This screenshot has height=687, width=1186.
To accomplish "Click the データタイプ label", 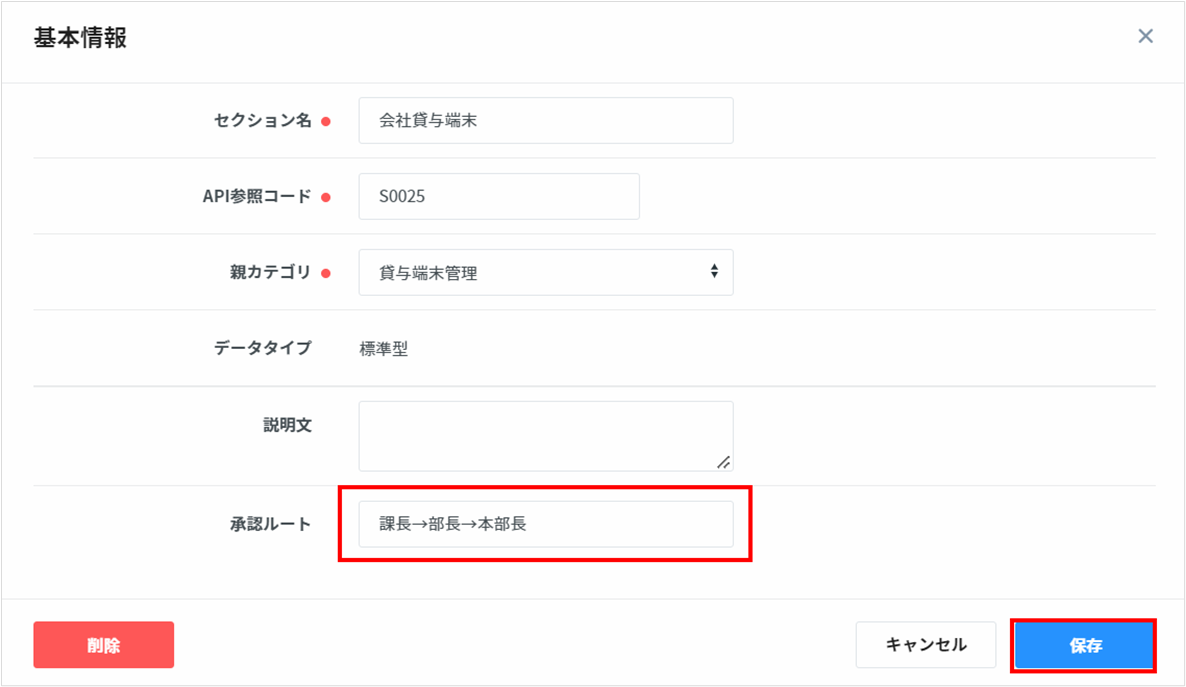I will coord(262,348).
